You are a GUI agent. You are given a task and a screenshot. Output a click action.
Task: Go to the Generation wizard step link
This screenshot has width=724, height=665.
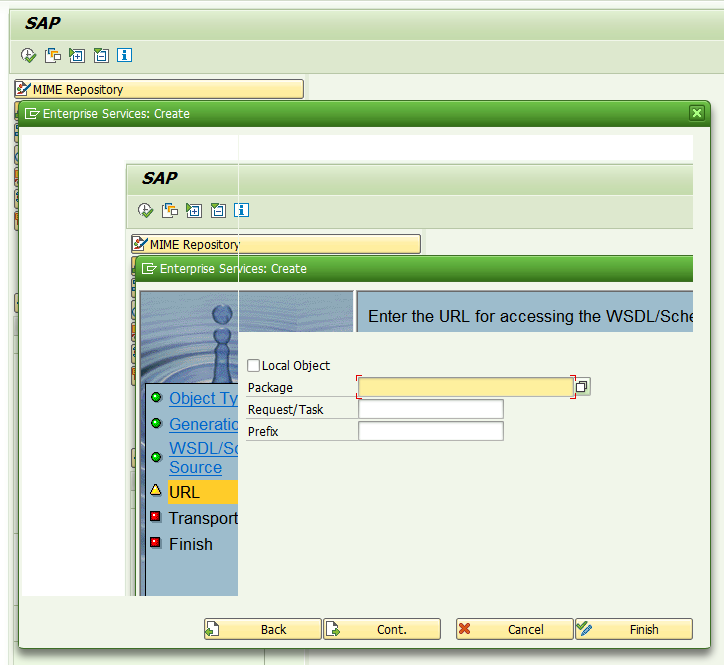pos(203,424)
